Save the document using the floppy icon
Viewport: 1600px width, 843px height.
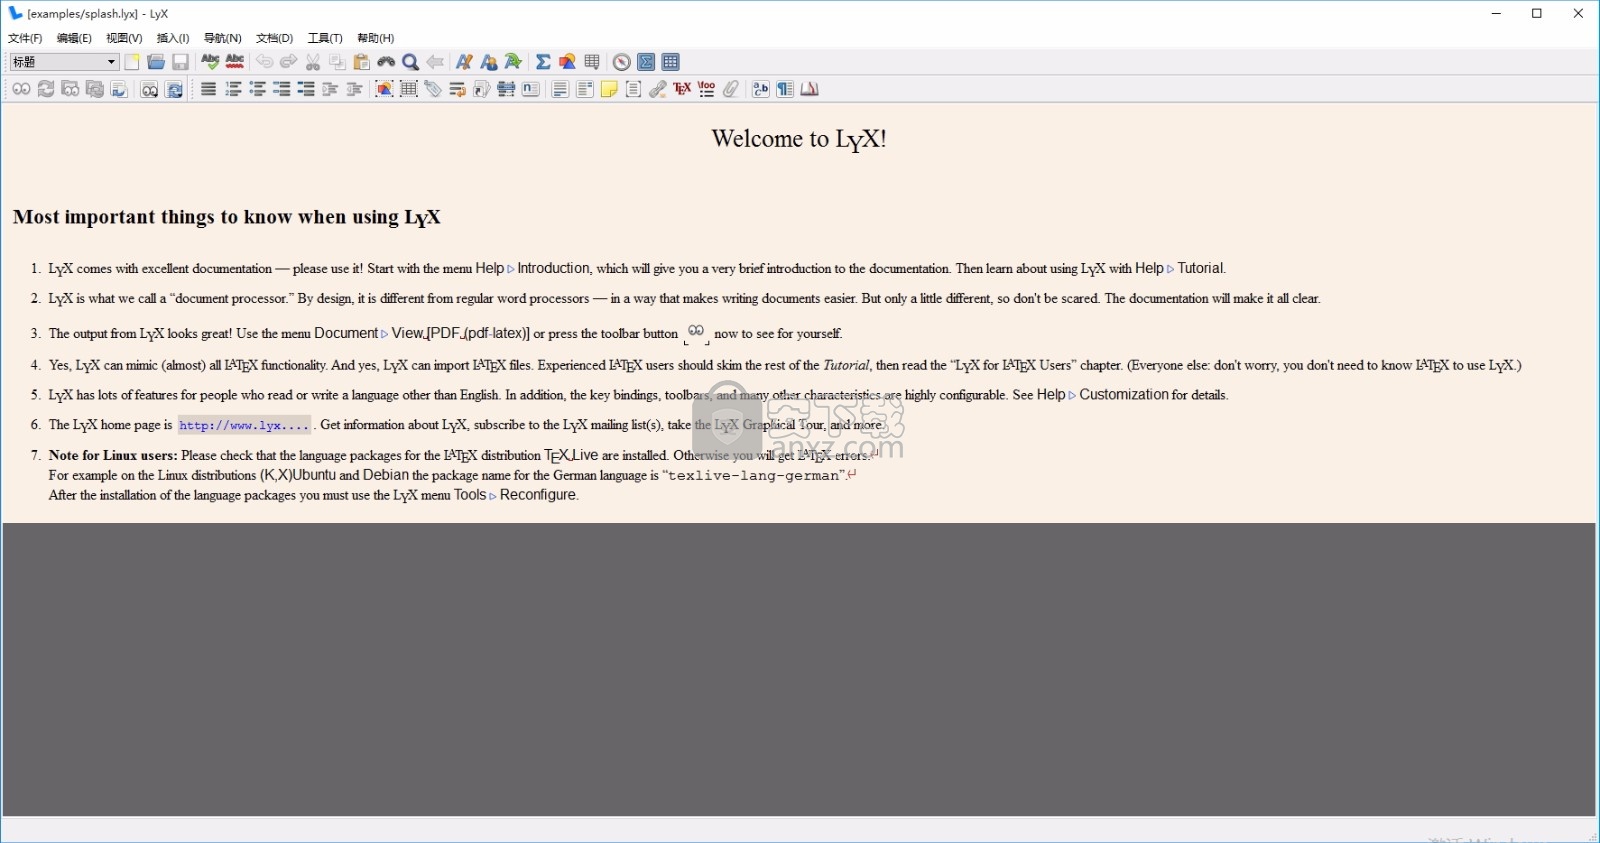pos(180,62)
